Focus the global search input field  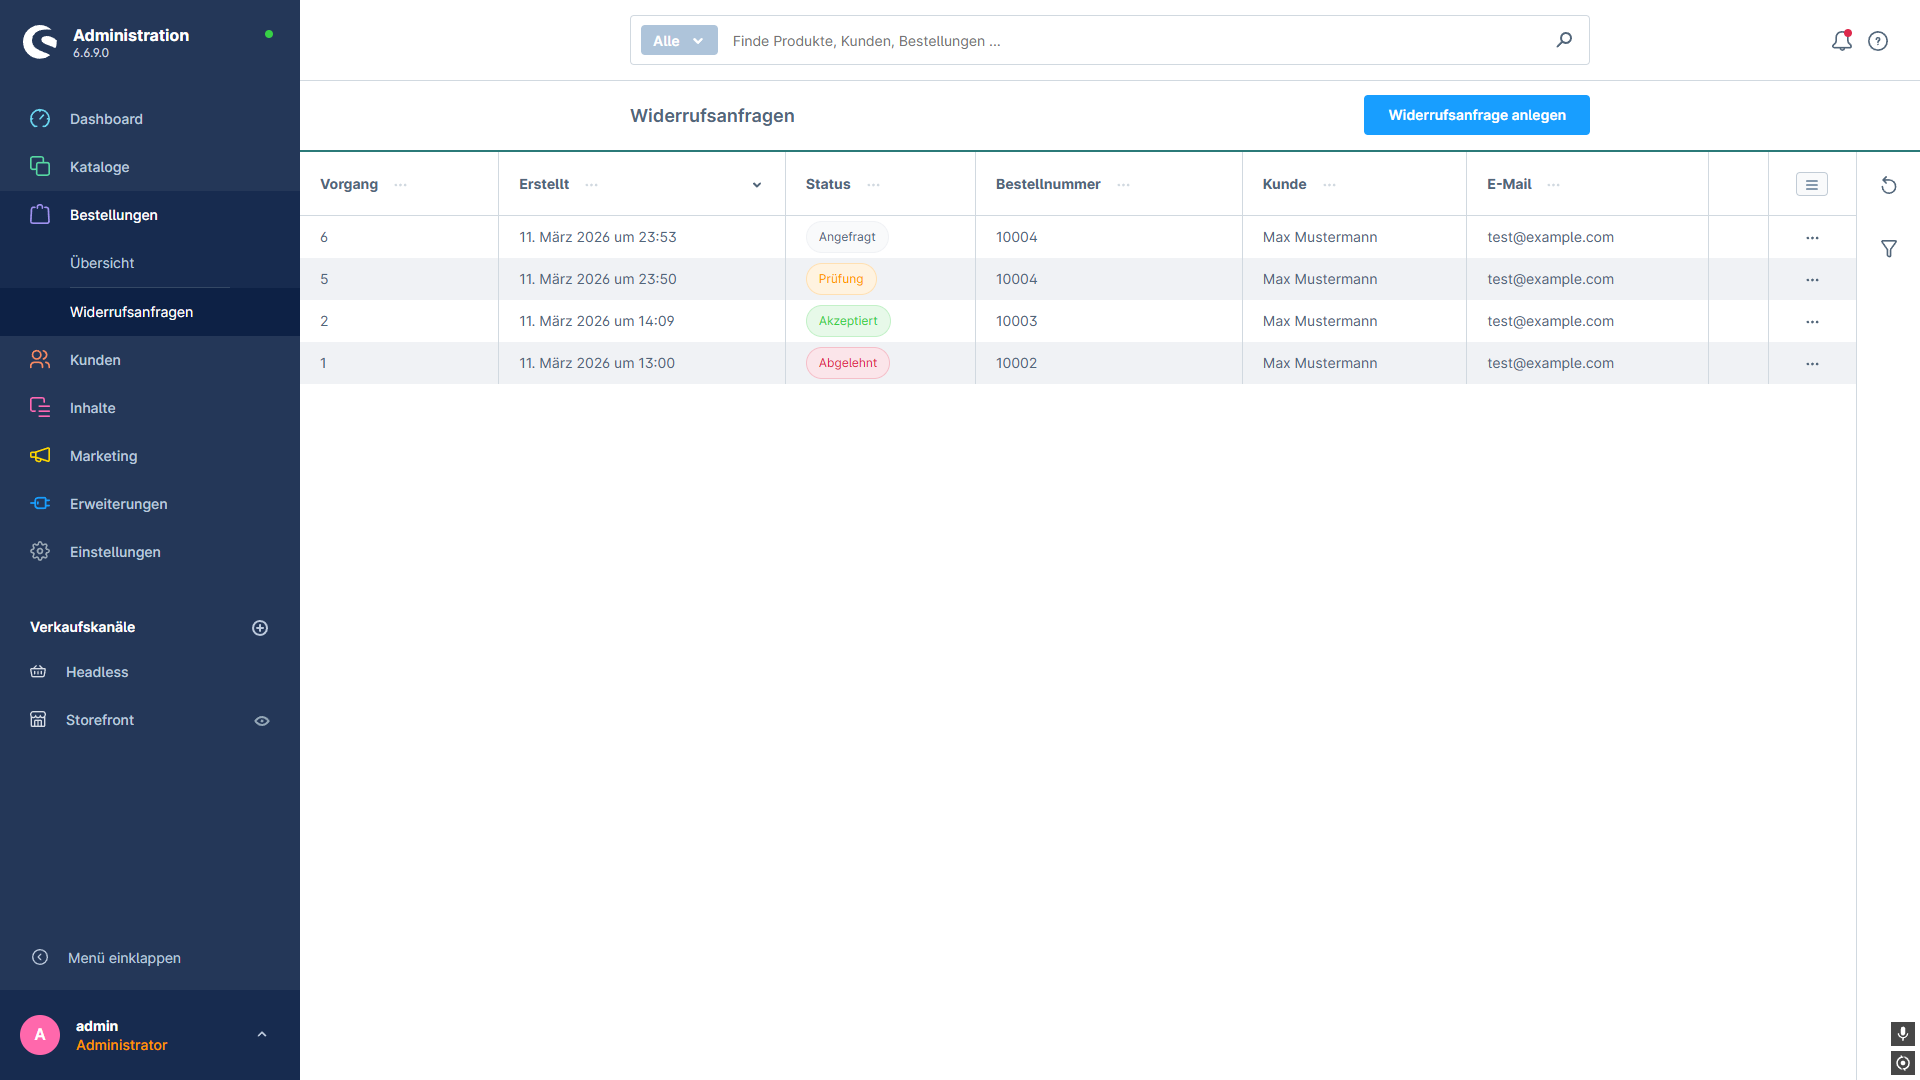pos(1130,41)
